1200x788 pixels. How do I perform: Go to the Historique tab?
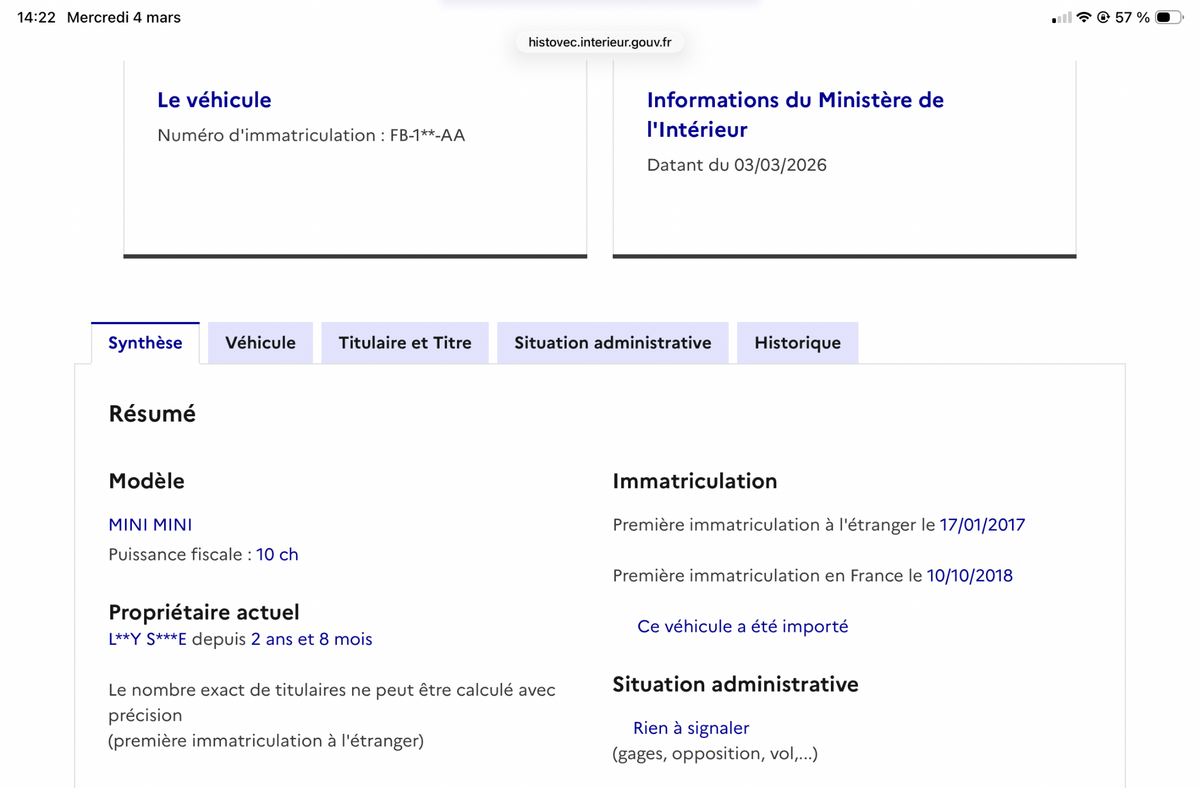(x=797, y=343)
